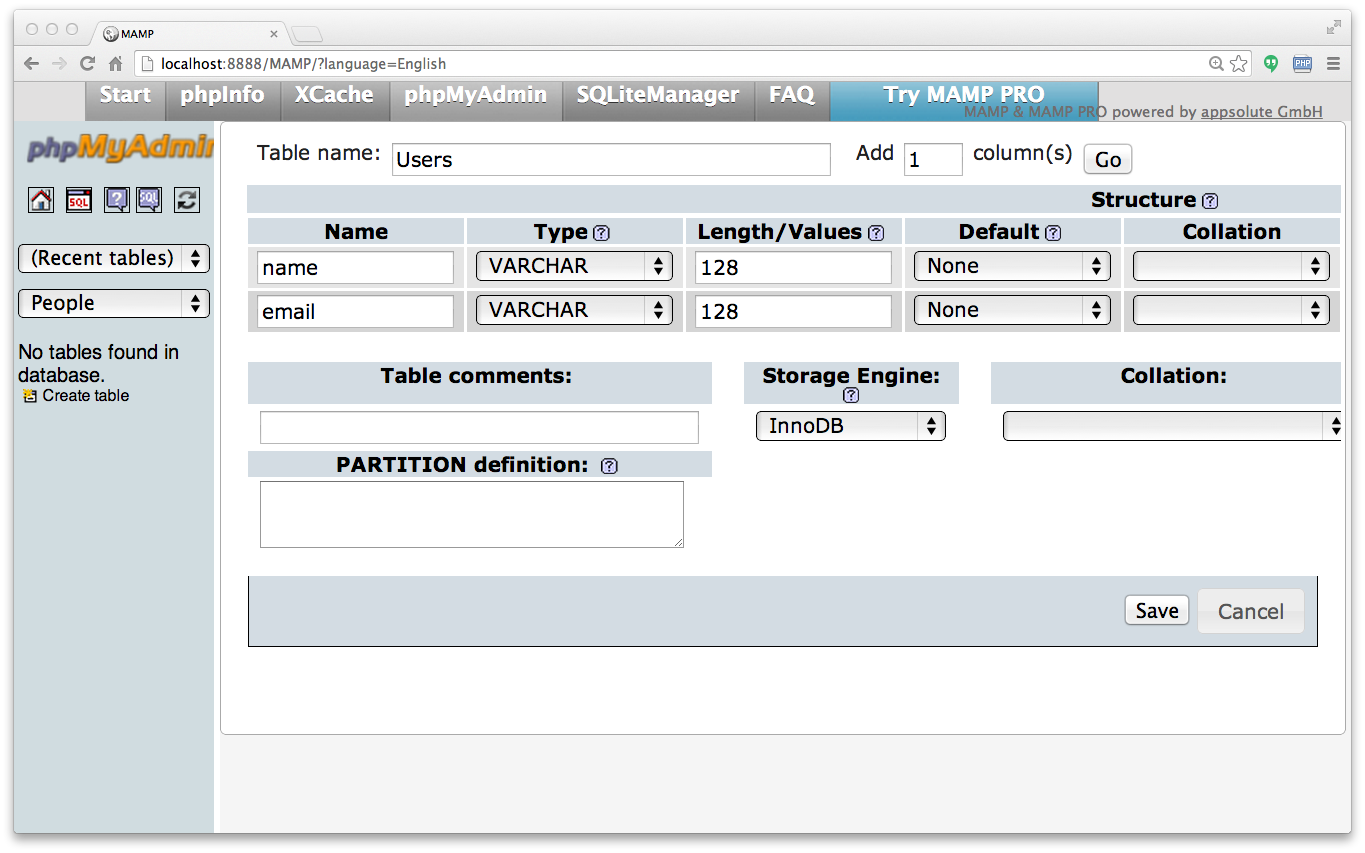Viewport: 1365px width, 853px height.
Task: Click the Create table link
Action: tap(86, 396)
